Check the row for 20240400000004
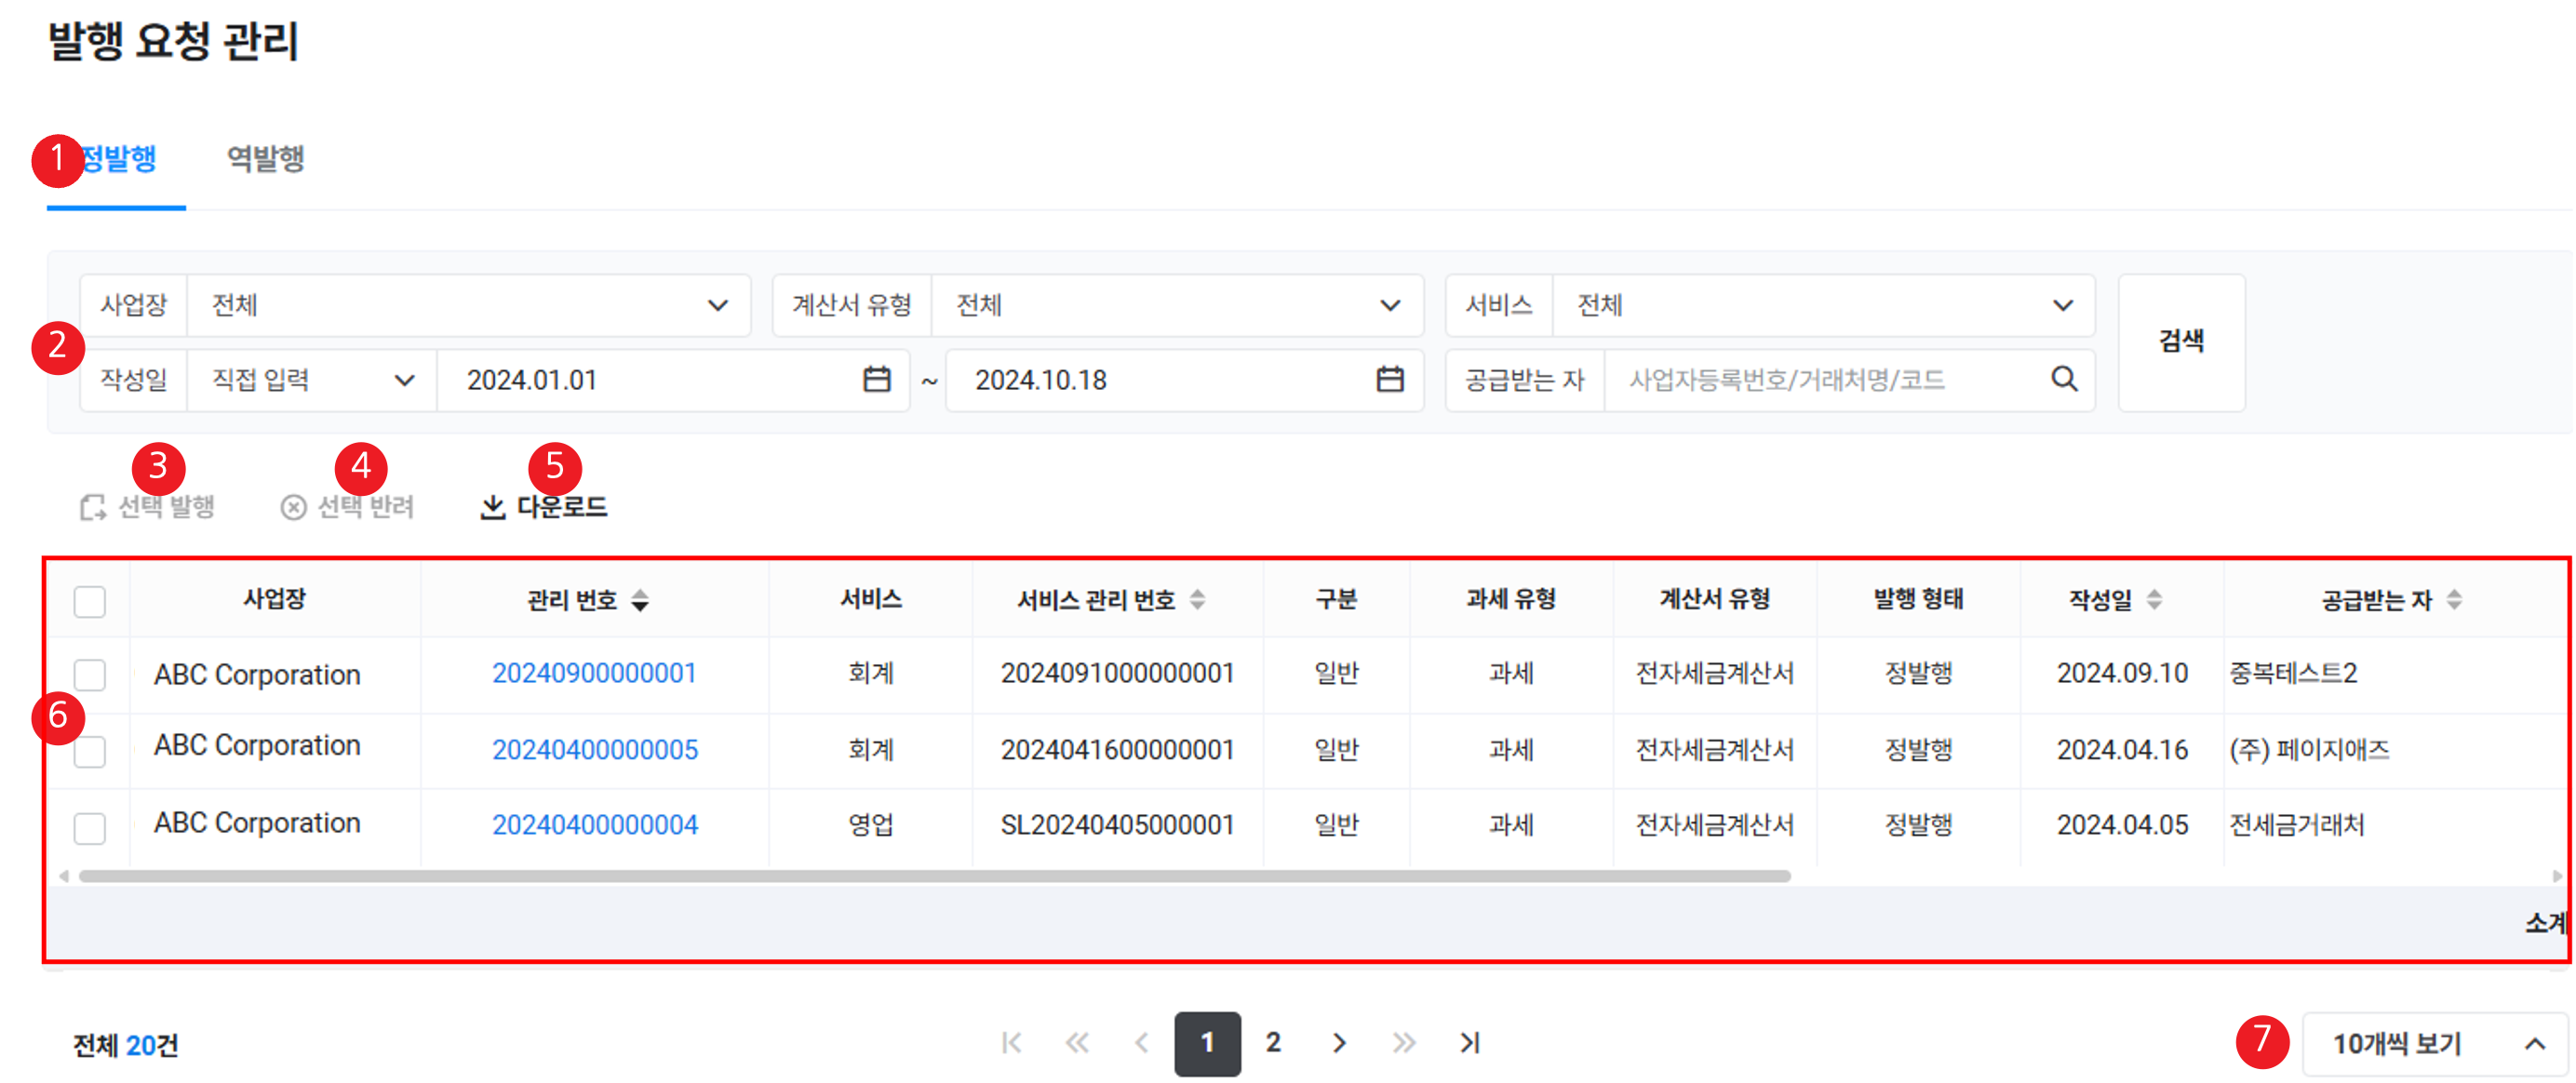The image size is (2576, 1083). pyautogui.click(x=90, y=827)
